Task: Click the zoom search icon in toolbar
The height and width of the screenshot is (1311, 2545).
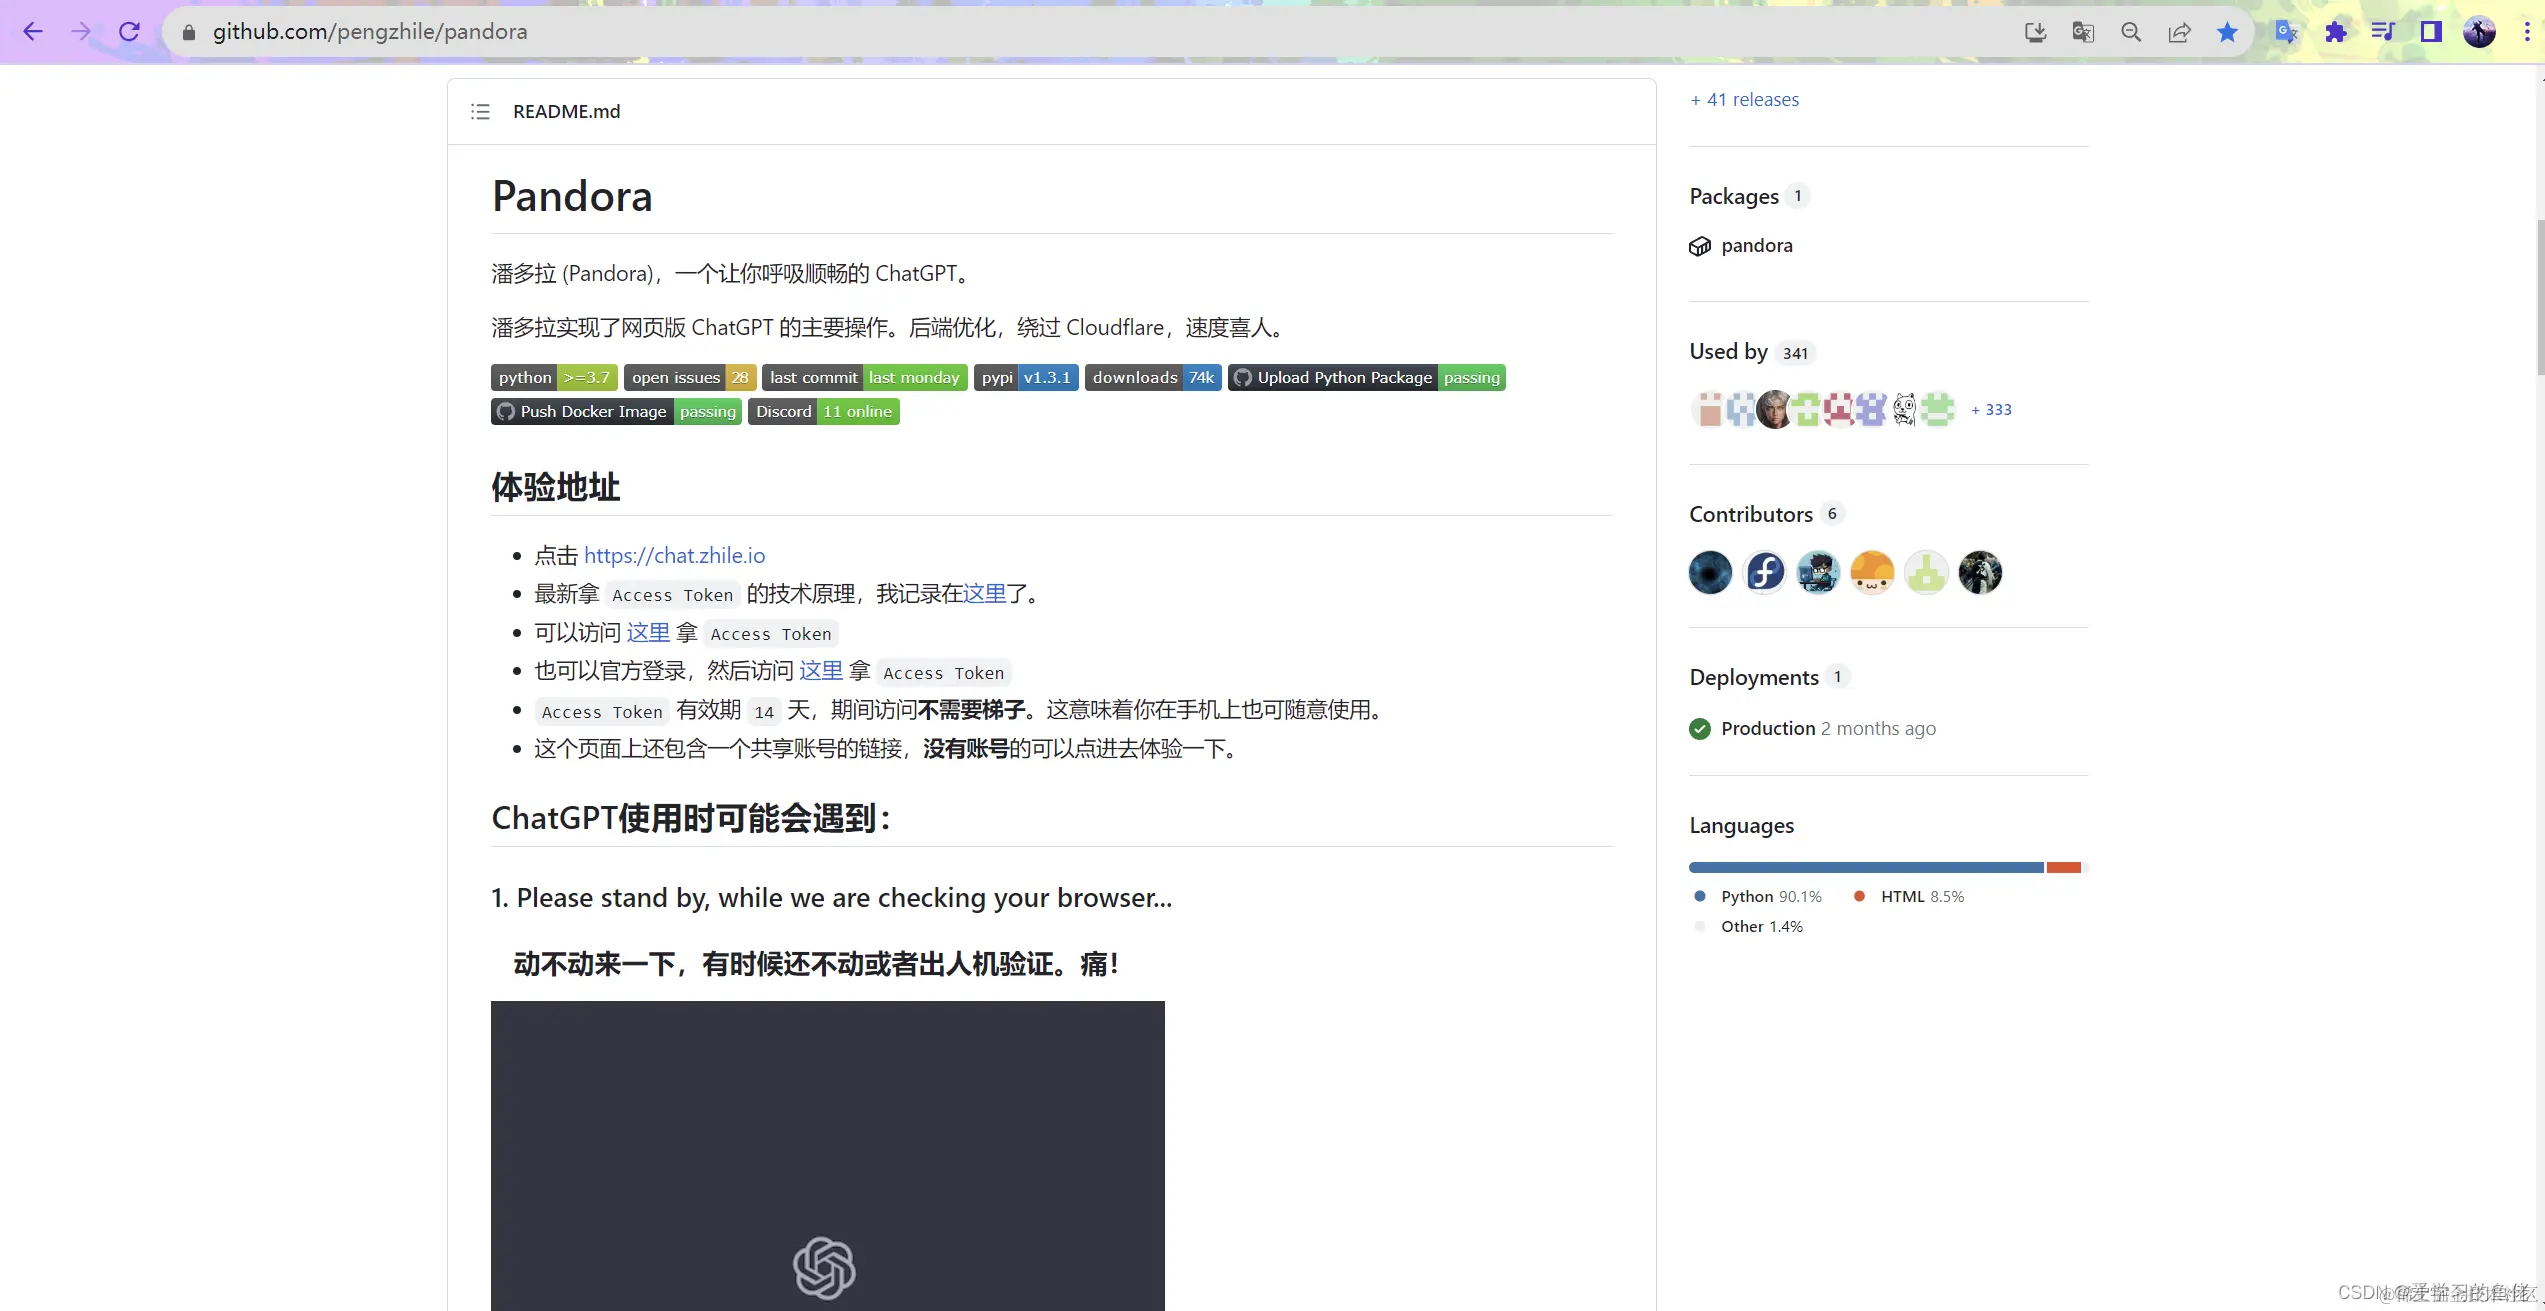Action: click(2130, 31)
